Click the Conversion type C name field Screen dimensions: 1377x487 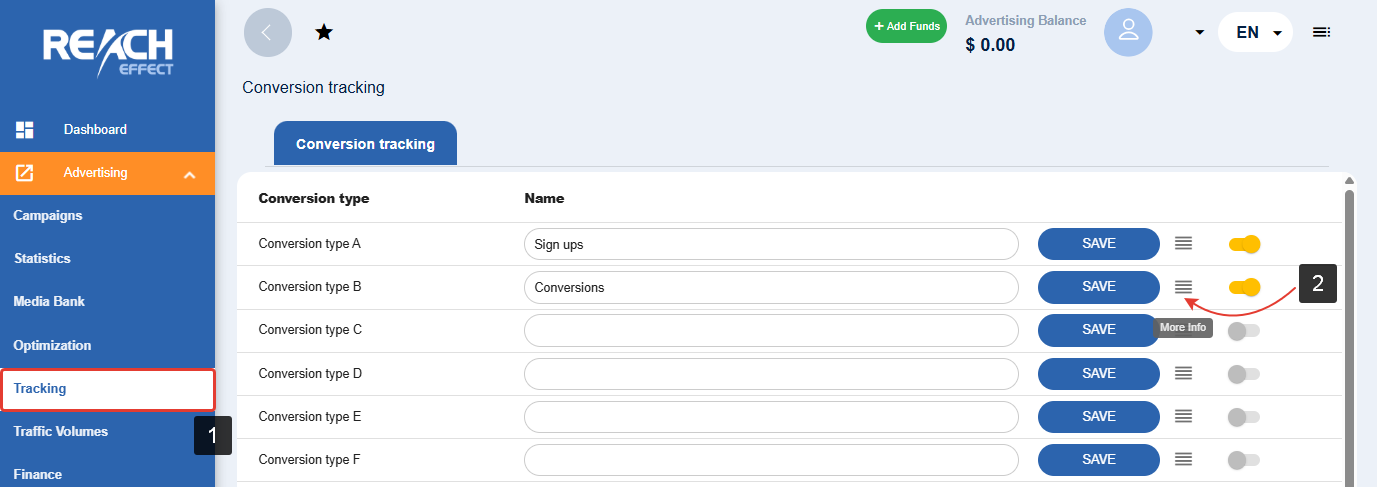771,330
